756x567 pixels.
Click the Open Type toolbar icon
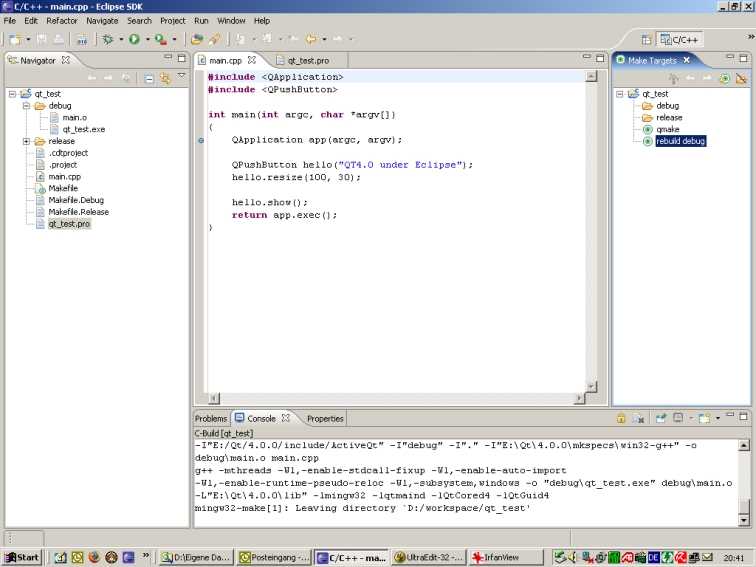[x=196, y=40]
